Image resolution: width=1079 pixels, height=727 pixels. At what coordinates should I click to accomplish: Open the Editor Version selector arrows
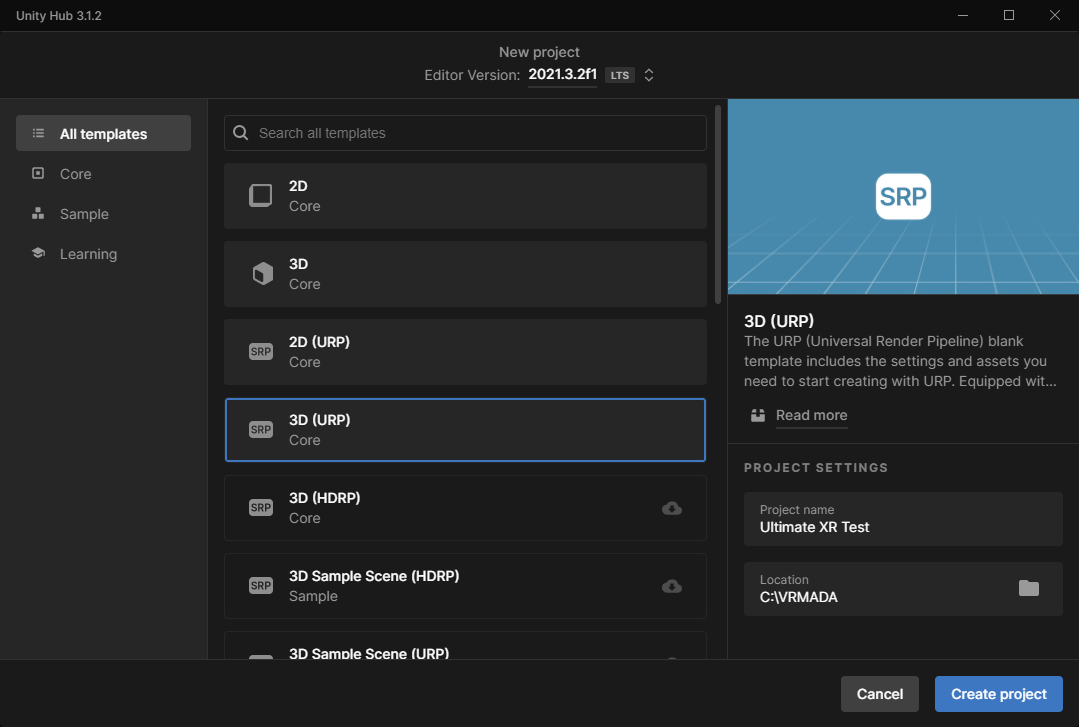pos(648,75)
